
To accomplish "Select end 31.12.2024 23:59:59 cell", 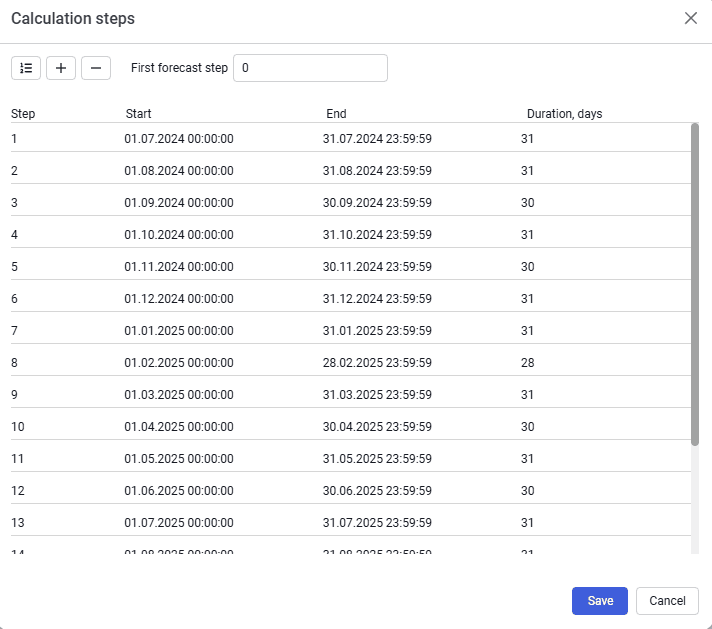I will point(377,299).
